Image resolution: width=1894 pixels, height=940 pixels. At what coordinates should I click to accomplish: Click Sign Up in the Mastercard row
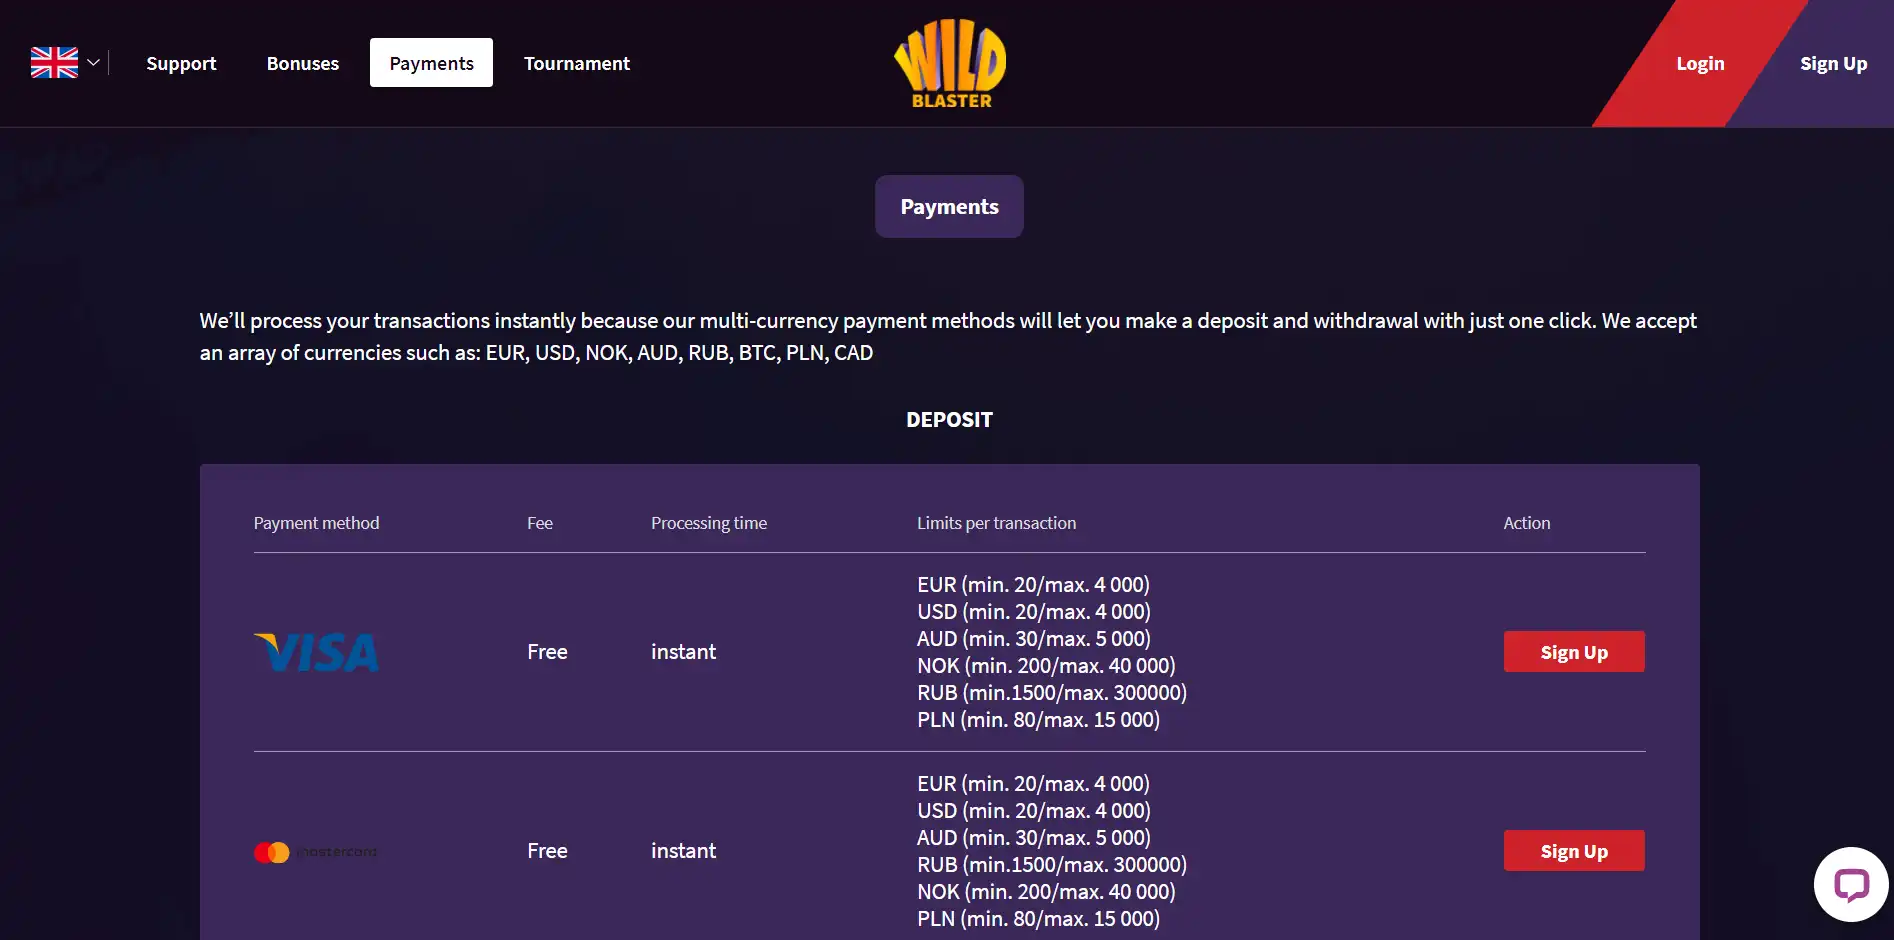[x=1574, y=851]
